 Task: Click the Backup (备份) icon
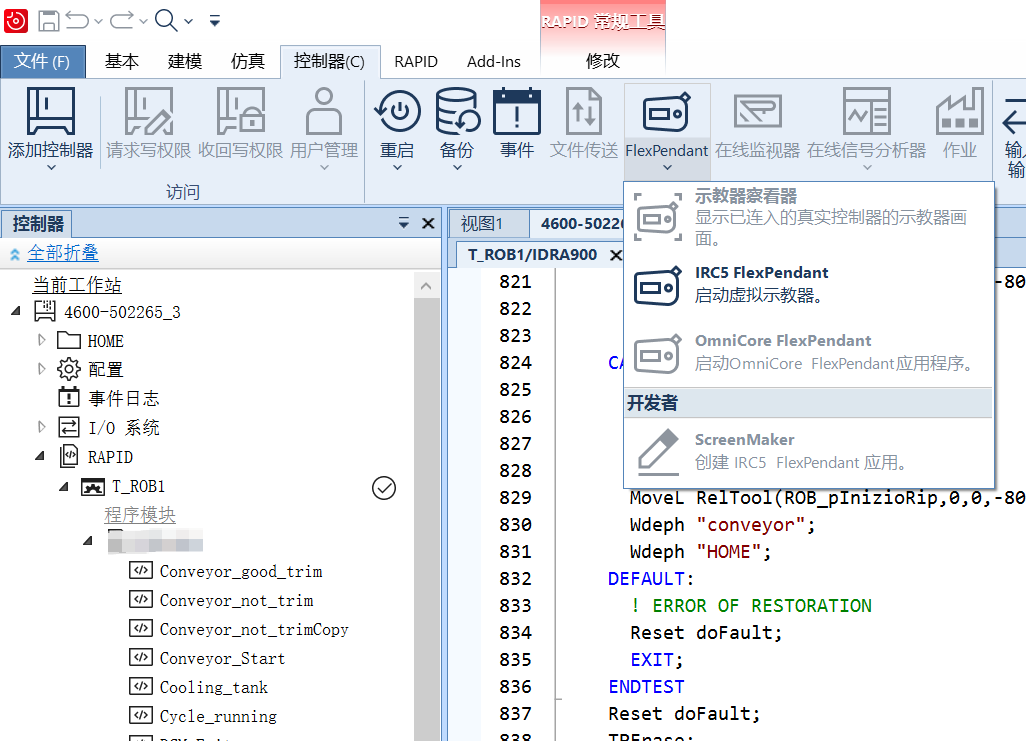[457, 111]
